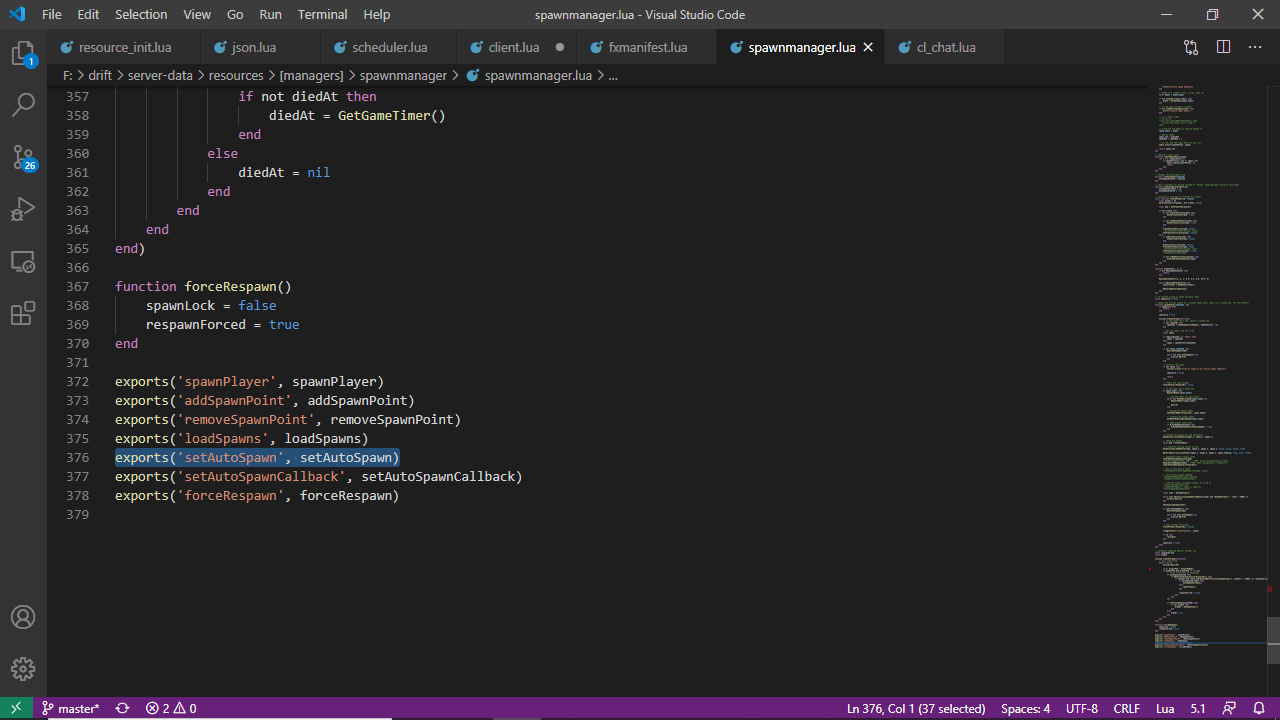Open Source Control view with 26 changes
1280x720 pixels.
pos(23,157)
